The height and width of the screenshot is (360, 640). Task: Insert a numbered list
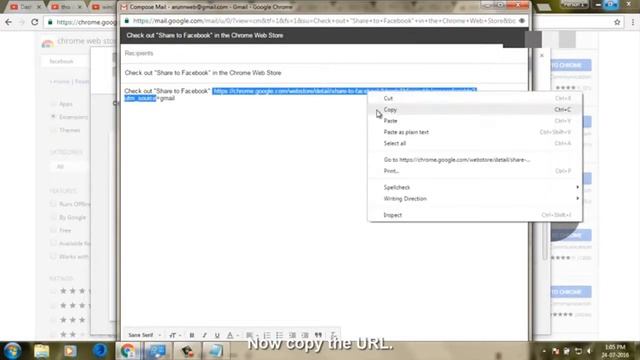coord(267,335)
